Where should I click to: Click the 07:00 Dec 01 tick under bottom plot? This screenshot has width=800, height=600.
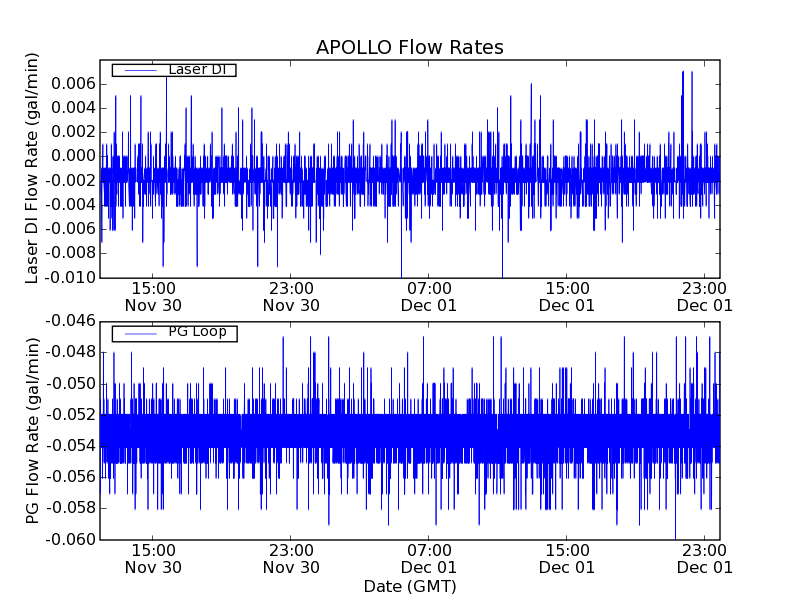pyautogui.click(x=429, y=559)
